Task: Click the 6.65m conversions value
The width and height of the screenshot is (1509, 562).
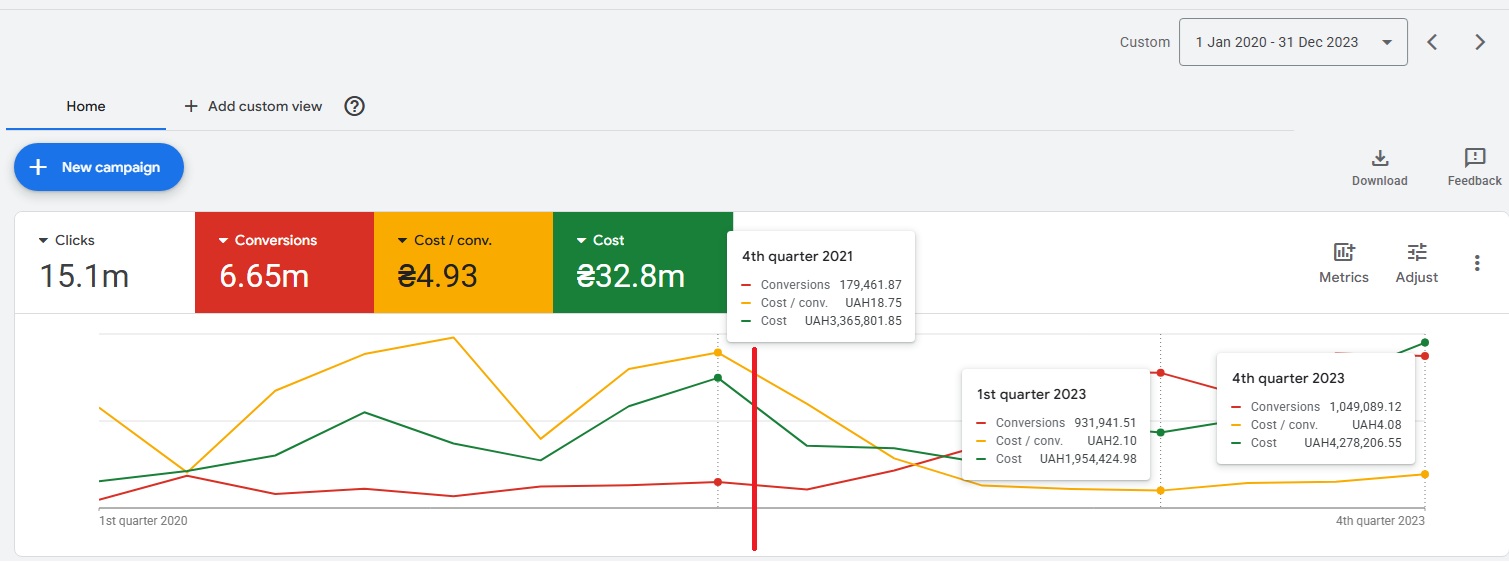Action: [264, 276]
